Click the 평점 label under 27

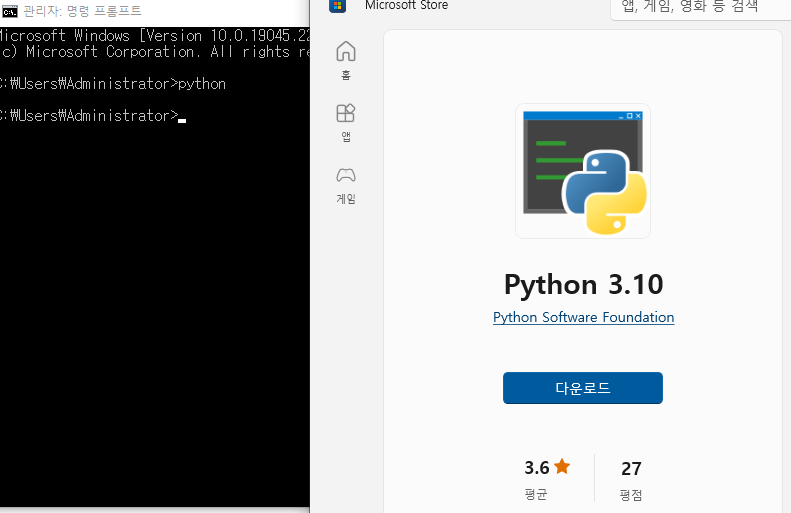click(x=631, y=495)
